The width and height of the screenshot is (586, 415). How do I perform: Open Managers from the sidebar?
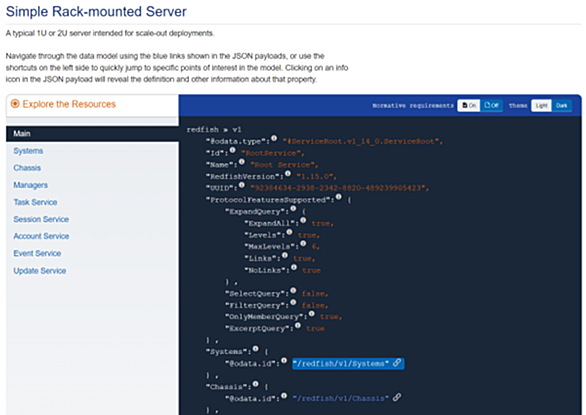pyautogui.click(x=31, y=185)
